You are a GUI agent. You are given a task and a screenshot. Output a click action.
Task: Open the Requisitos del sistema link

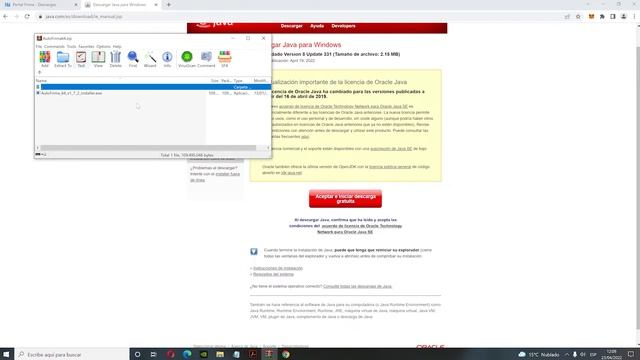[x=273, y=274]
